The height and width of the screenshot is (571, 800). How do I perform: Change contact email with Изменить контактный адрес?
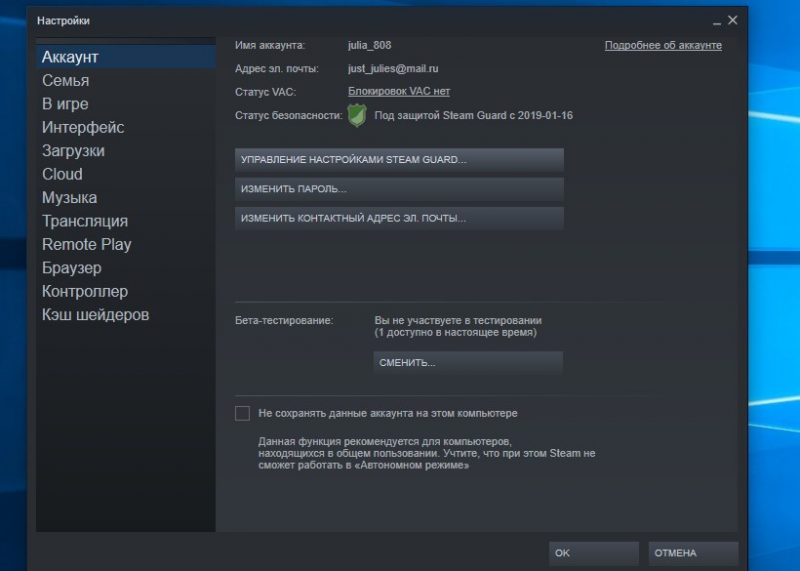coord(399,218)
